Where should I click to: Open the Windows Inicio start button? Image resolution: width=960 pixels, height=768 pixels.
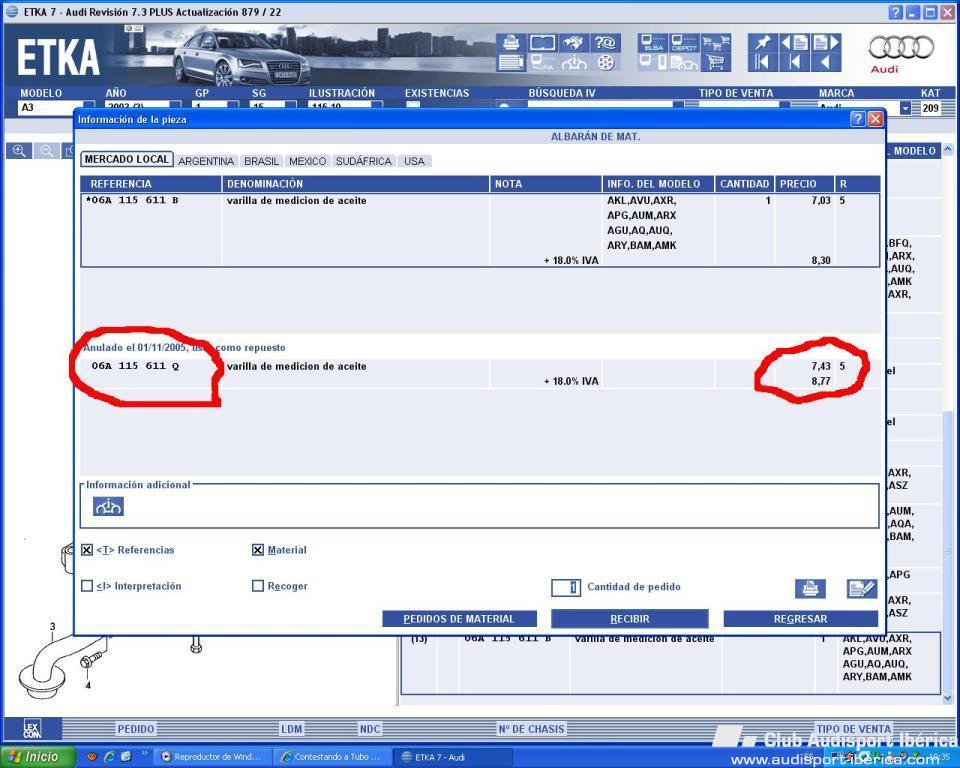[37, 757]
